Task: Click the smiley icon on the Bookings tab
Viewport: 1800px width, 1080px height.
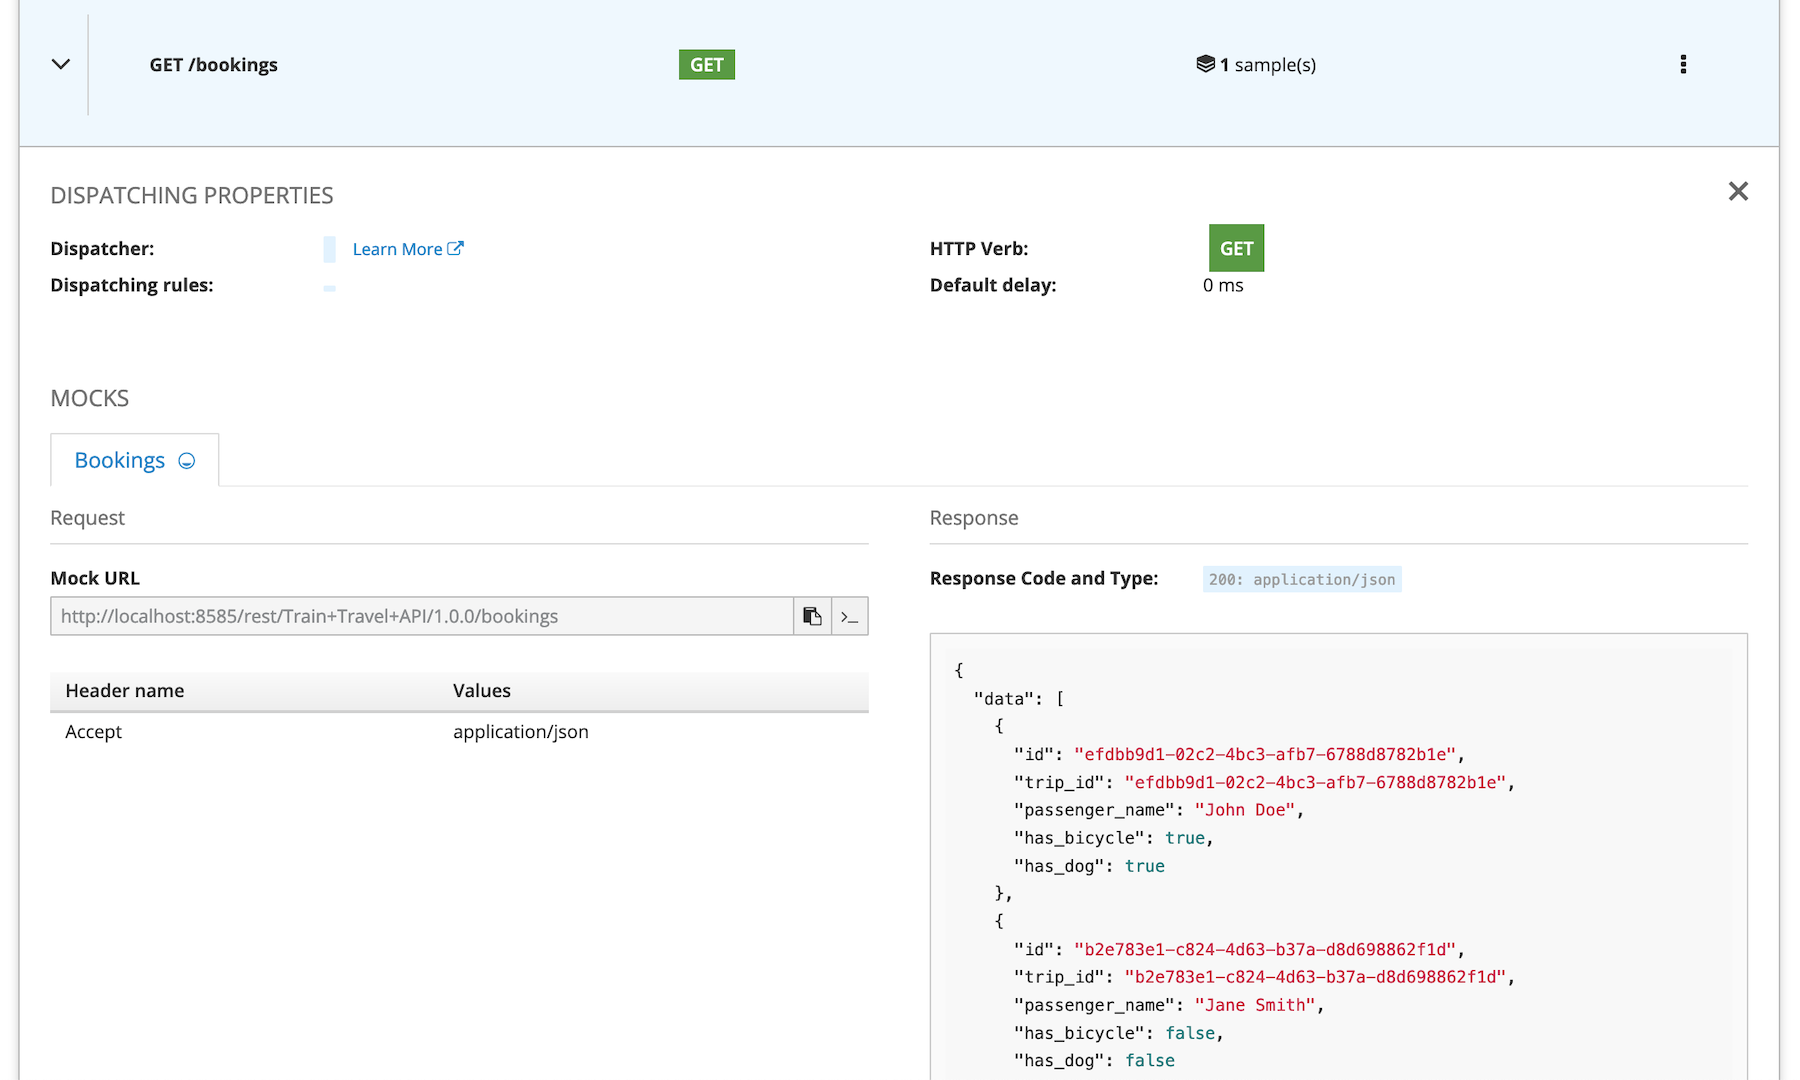Action: click(186, 461)
